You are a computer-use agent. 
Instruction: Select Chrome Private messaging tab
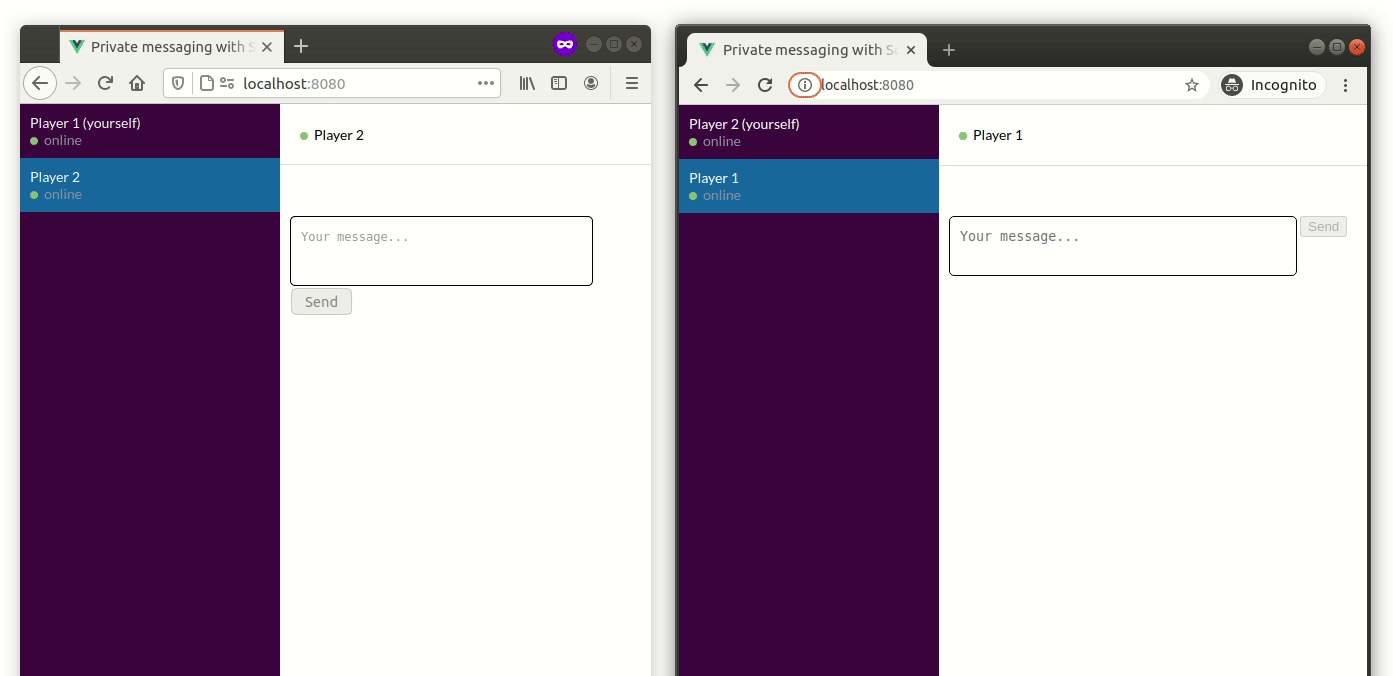click(x=800, y=50)
